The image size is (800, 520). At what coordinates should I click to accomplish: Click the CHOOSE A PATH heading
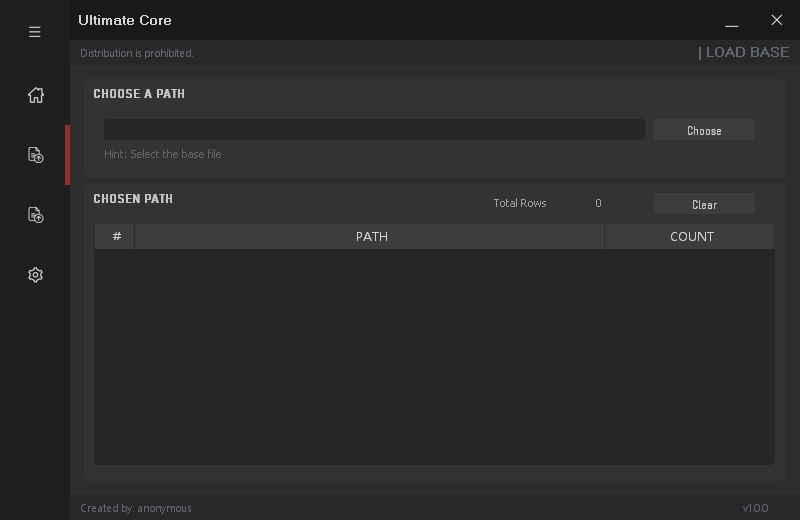tap(139, 94)
